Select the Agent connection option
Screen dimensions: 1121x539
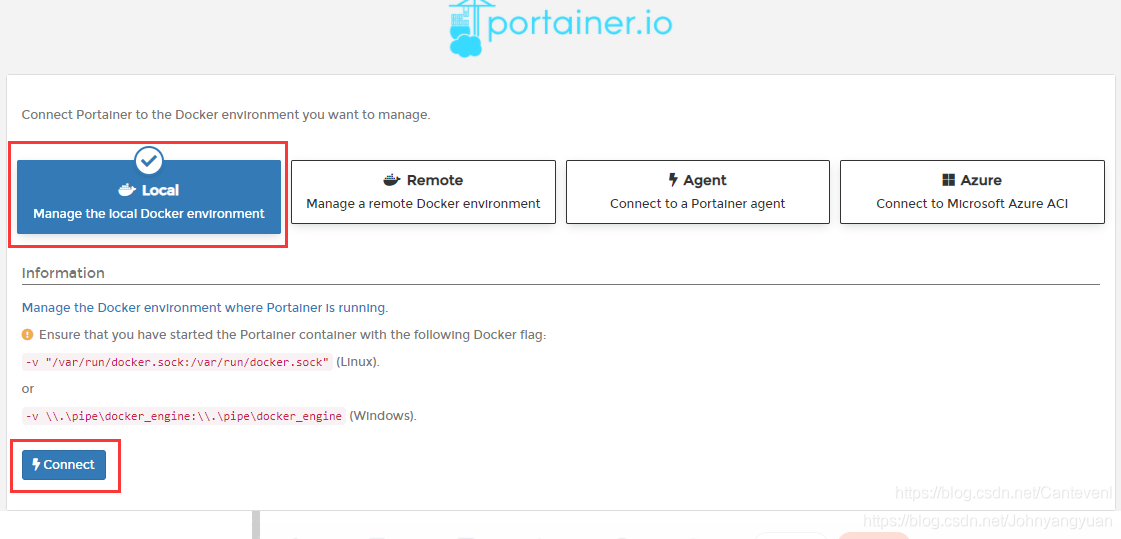point(698,192)
